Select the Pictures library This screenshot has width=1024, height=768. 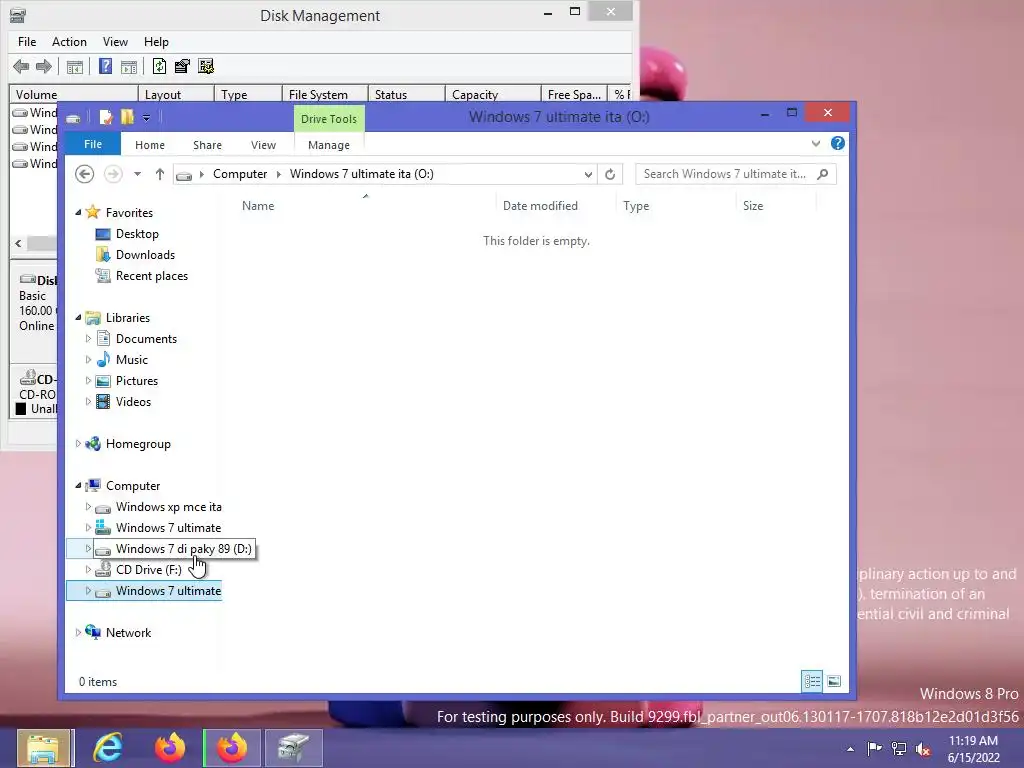click(x=136, y=381)
